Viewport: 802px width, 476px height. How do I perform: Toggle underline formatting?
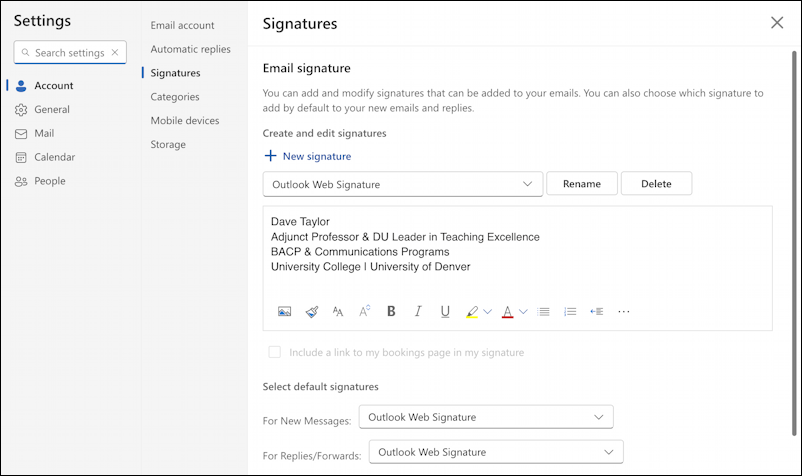pos(445,311)
